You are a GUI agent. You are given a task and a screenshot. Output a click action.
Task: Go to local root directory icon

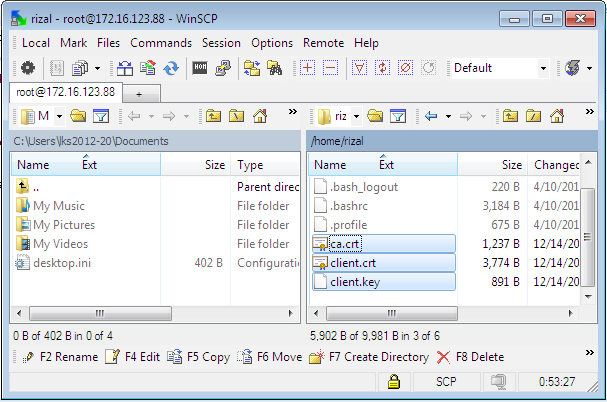[237, 116]
